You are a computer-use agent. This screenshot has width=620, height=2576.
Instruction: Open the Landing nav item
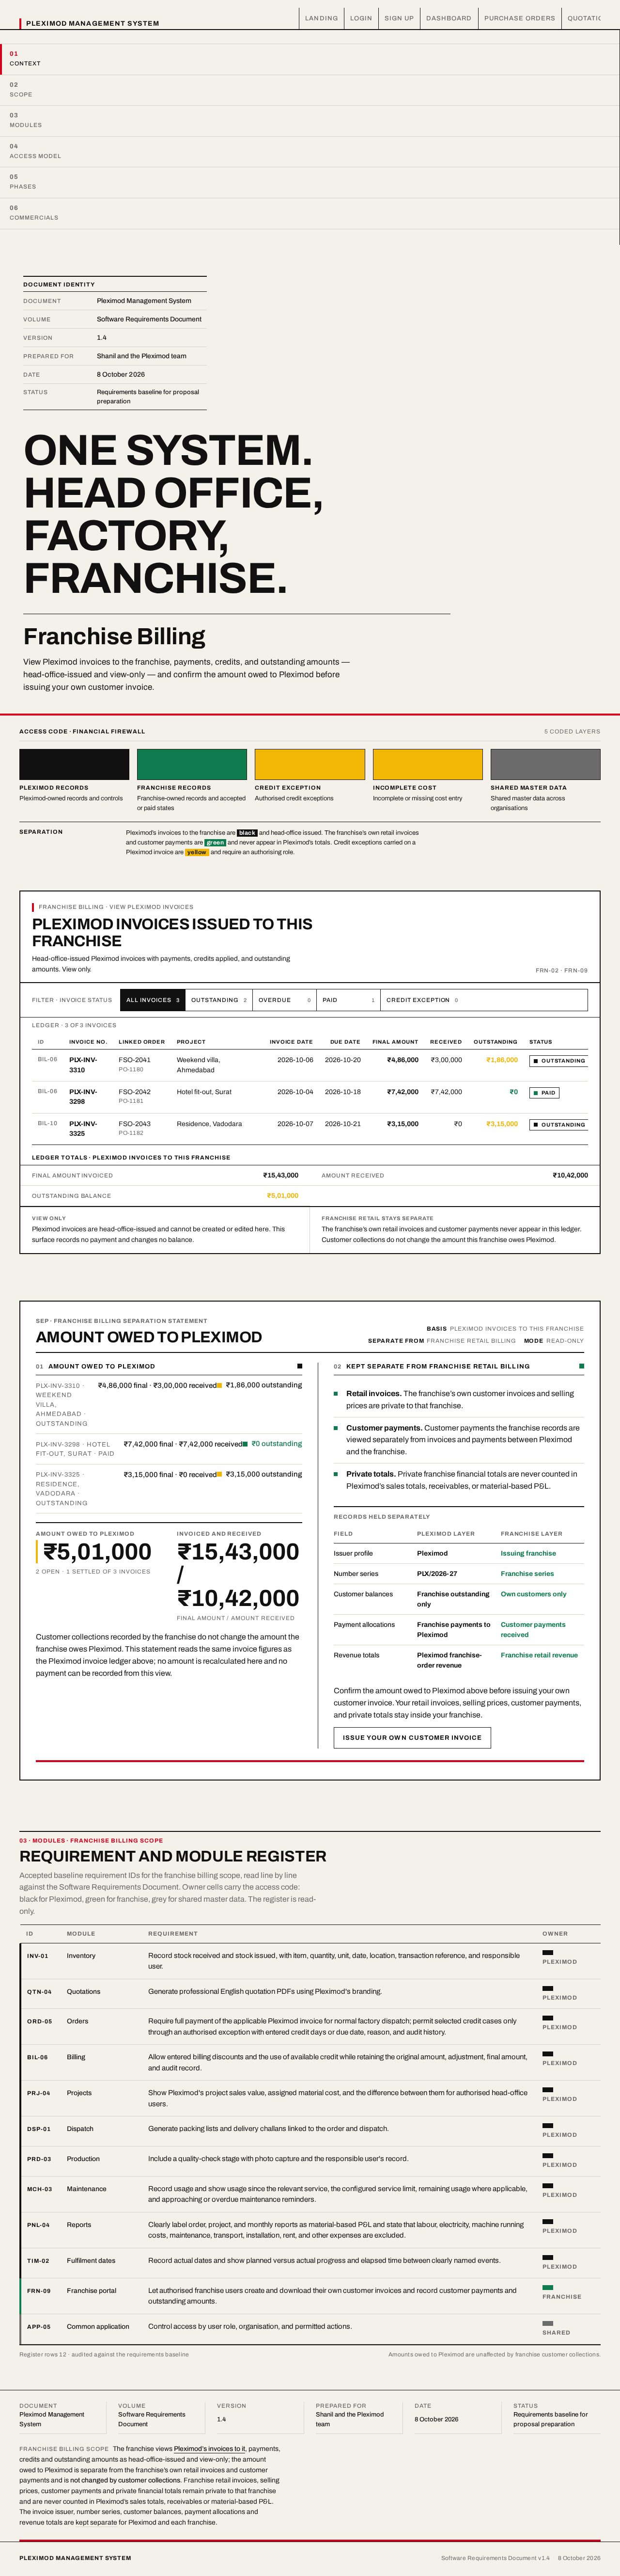(x=321, y=18)
